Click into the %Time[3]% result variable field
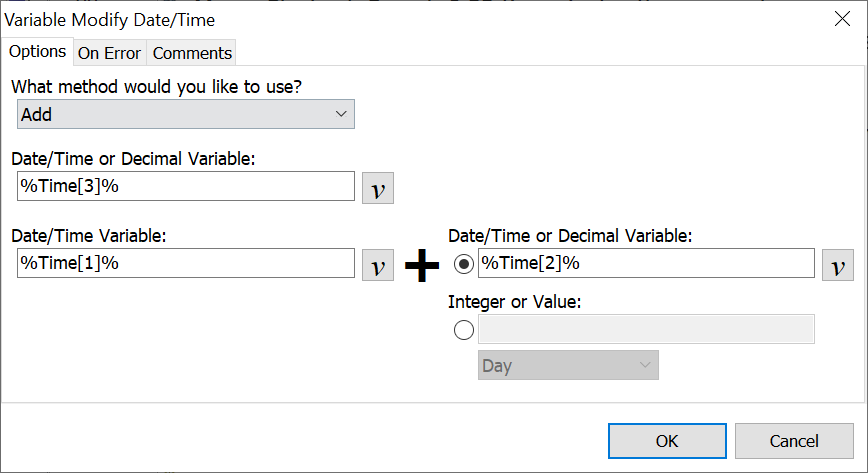868x473 pixels. [186, 187]
